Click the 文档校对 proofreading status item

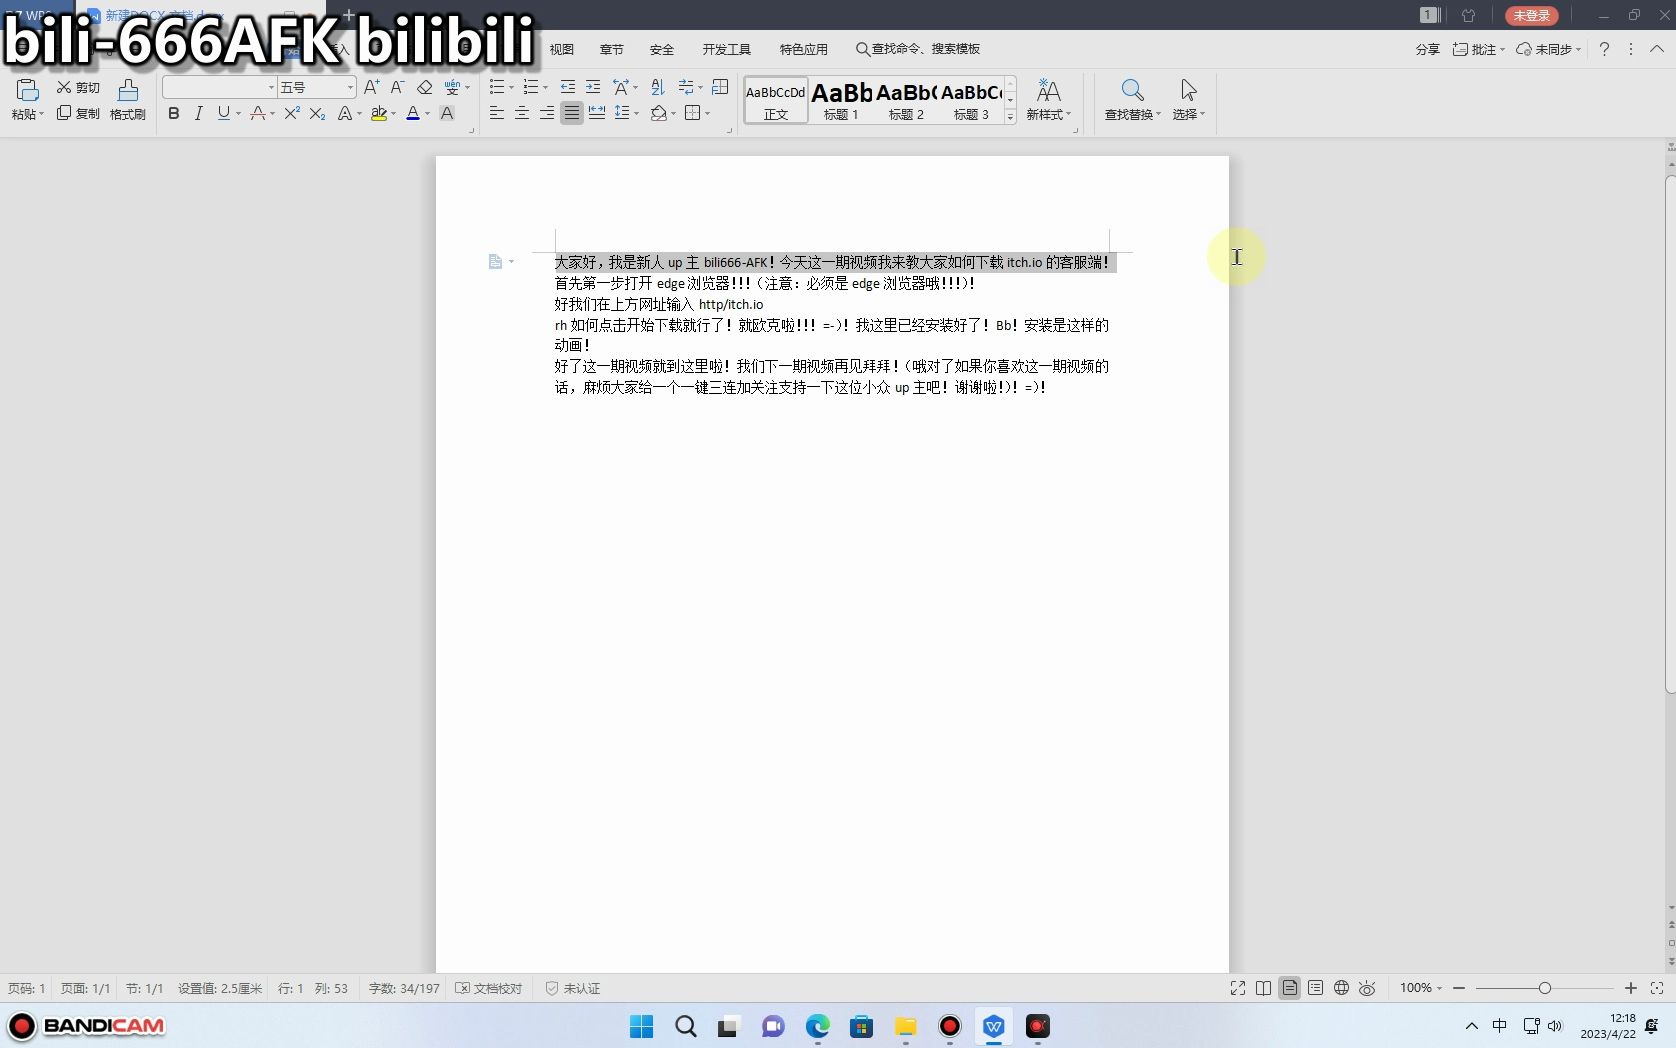(489, 988)
